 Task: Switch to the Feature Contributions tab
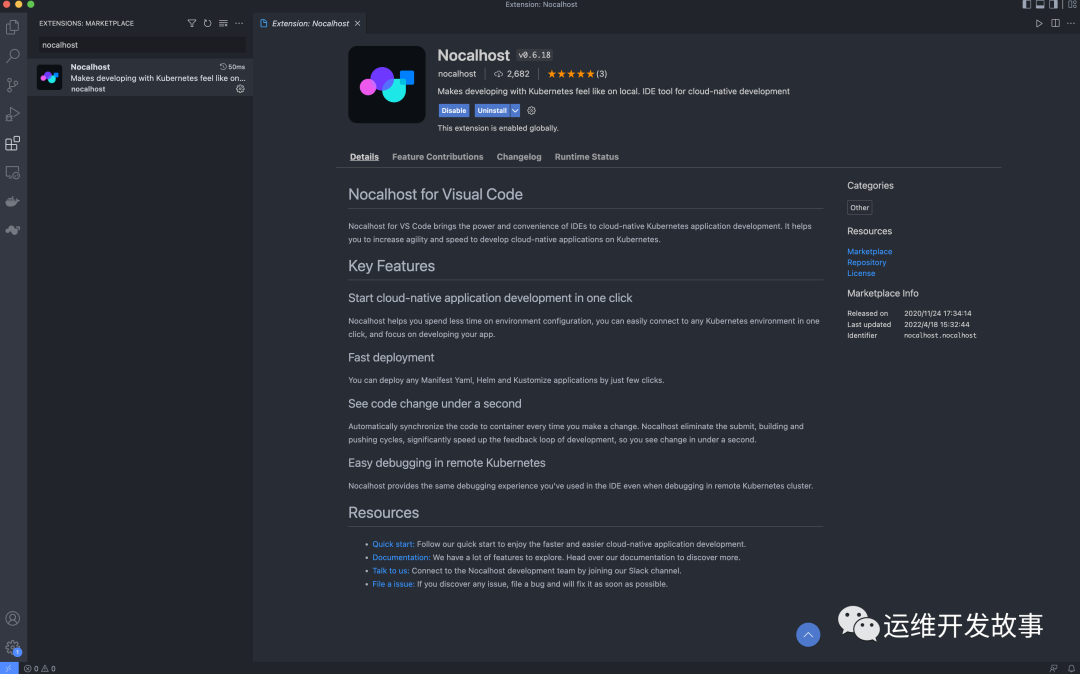tap(437, 157)
